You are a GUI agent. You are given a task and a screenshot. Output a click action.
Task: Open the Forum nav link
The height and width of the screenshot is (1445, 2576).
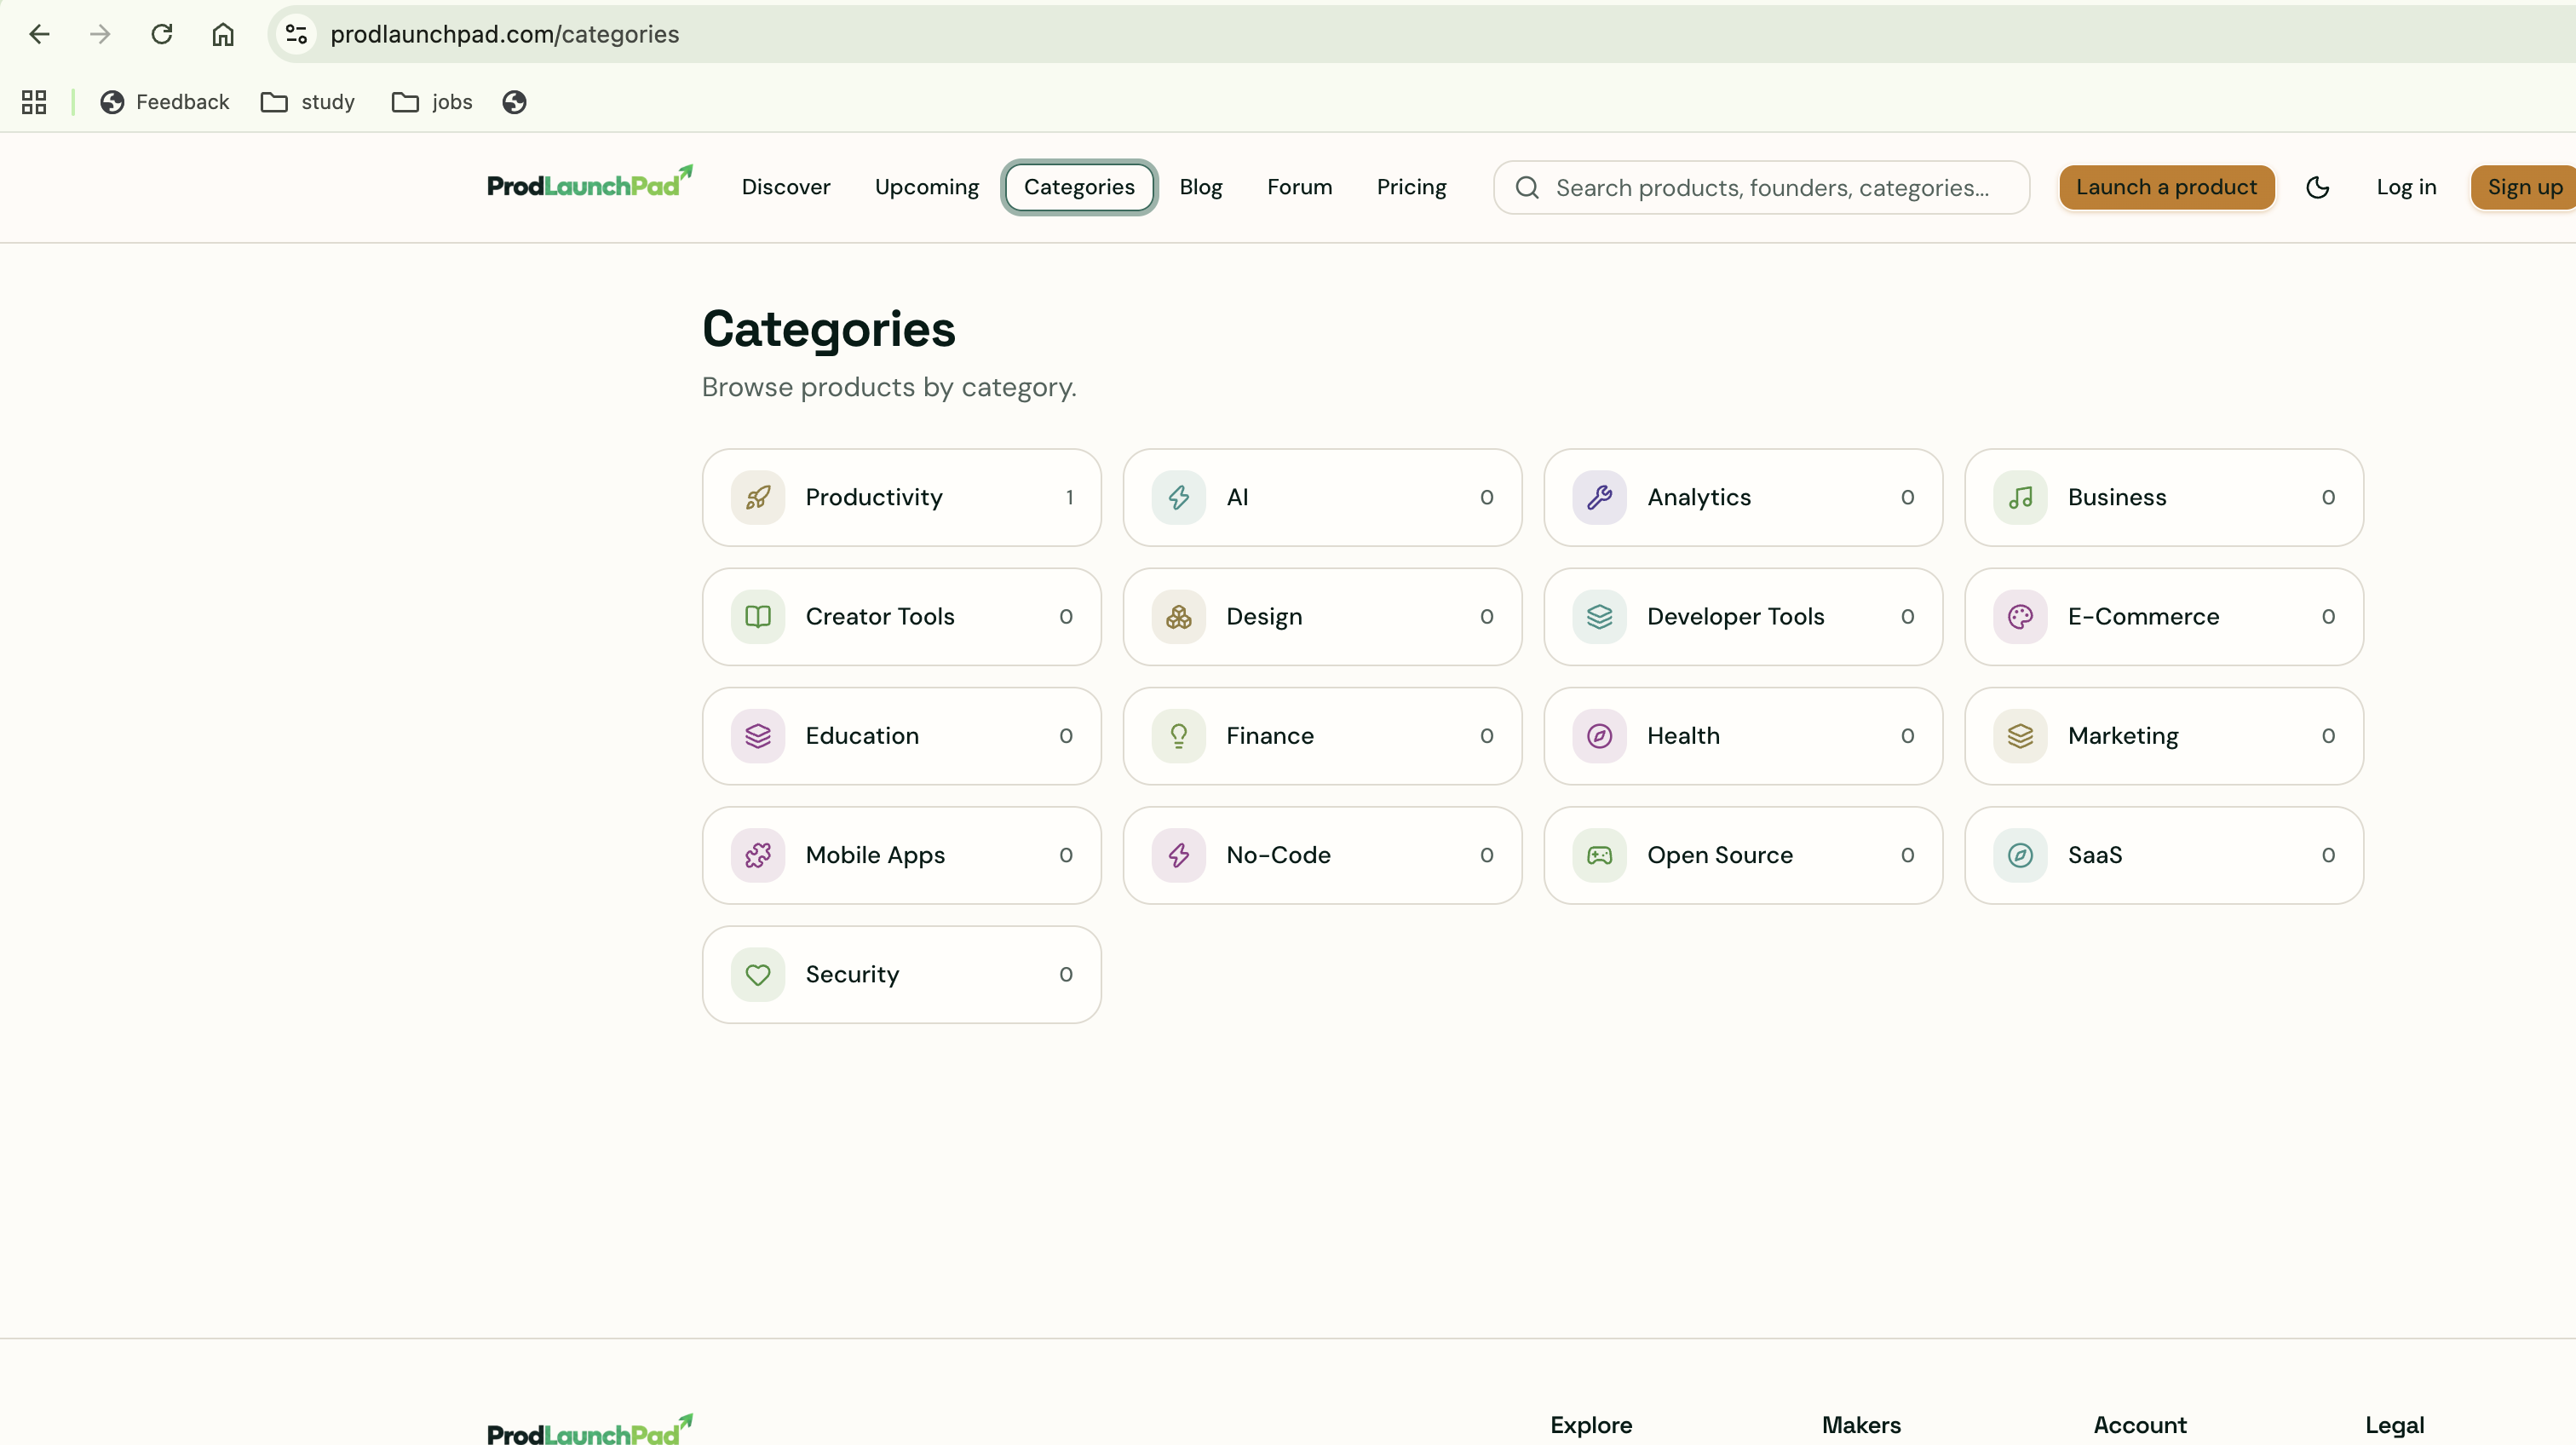point(1299,187)
